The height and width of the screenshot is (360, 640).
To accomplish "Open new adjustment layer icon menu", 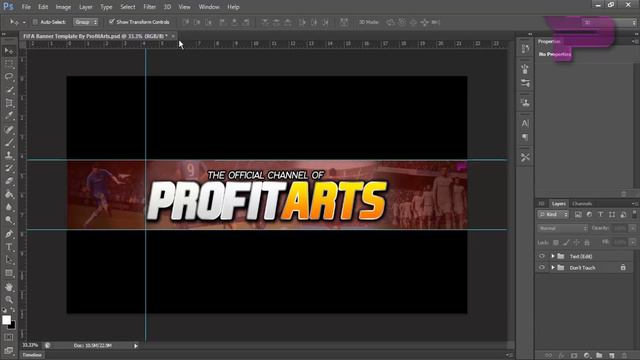I will pyautogui.click(x=587, y=356).
